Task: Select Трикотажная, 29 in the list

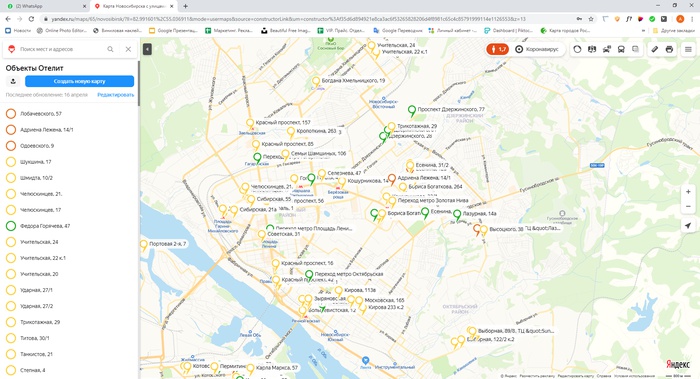Action: [x=69, y=322]
